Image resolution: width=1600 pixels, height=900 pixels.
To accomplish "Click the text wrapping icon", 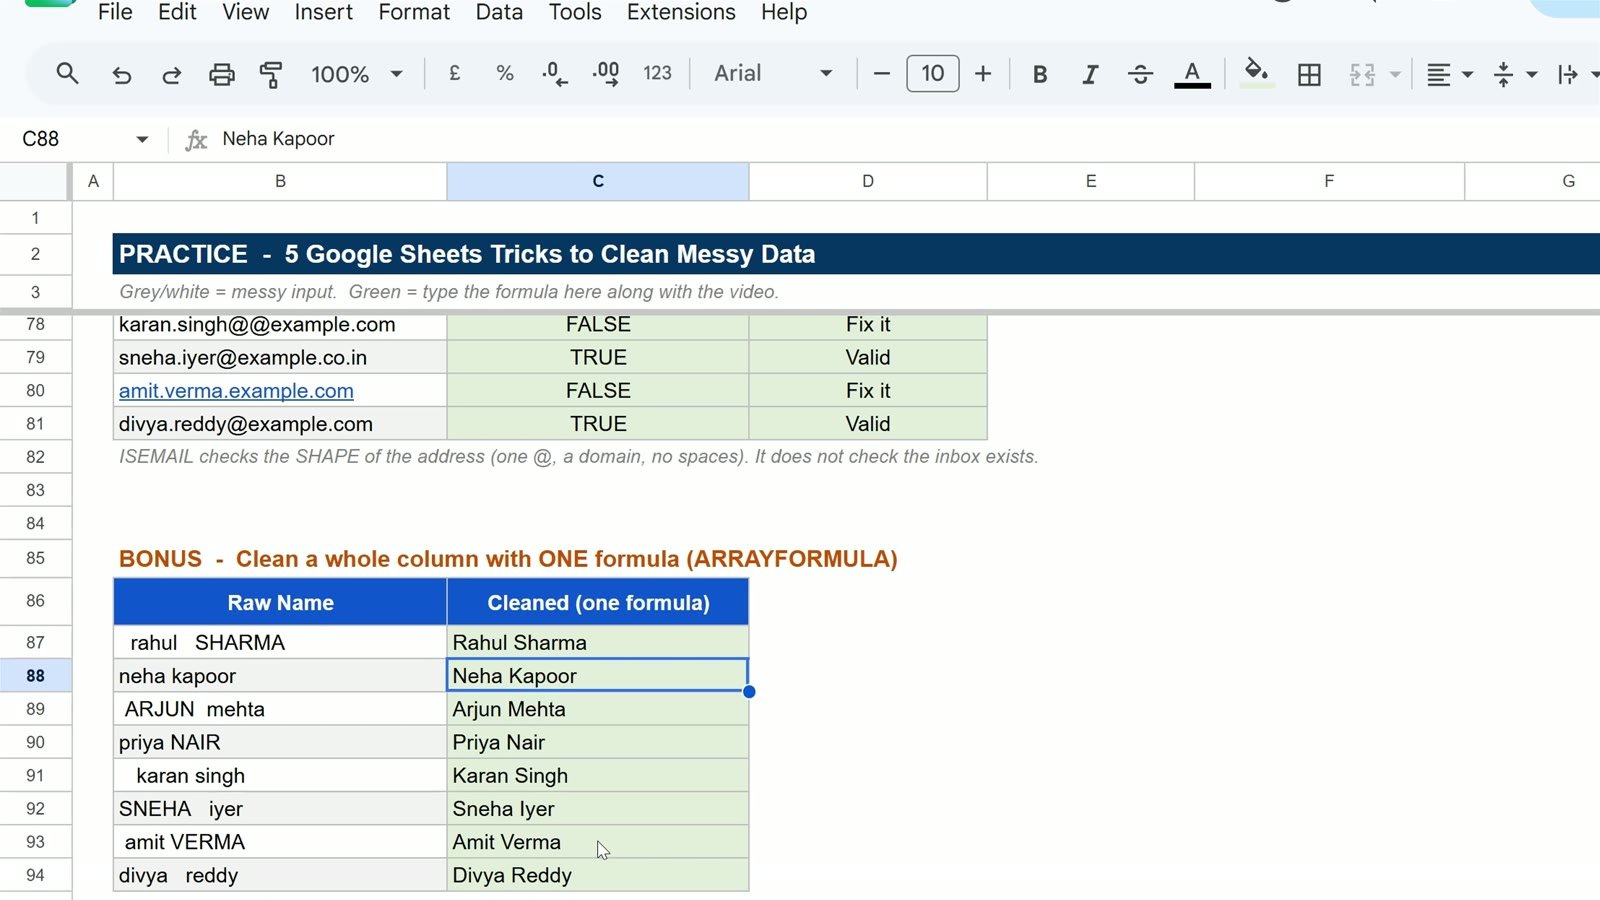I will [x=1568, y=74].
